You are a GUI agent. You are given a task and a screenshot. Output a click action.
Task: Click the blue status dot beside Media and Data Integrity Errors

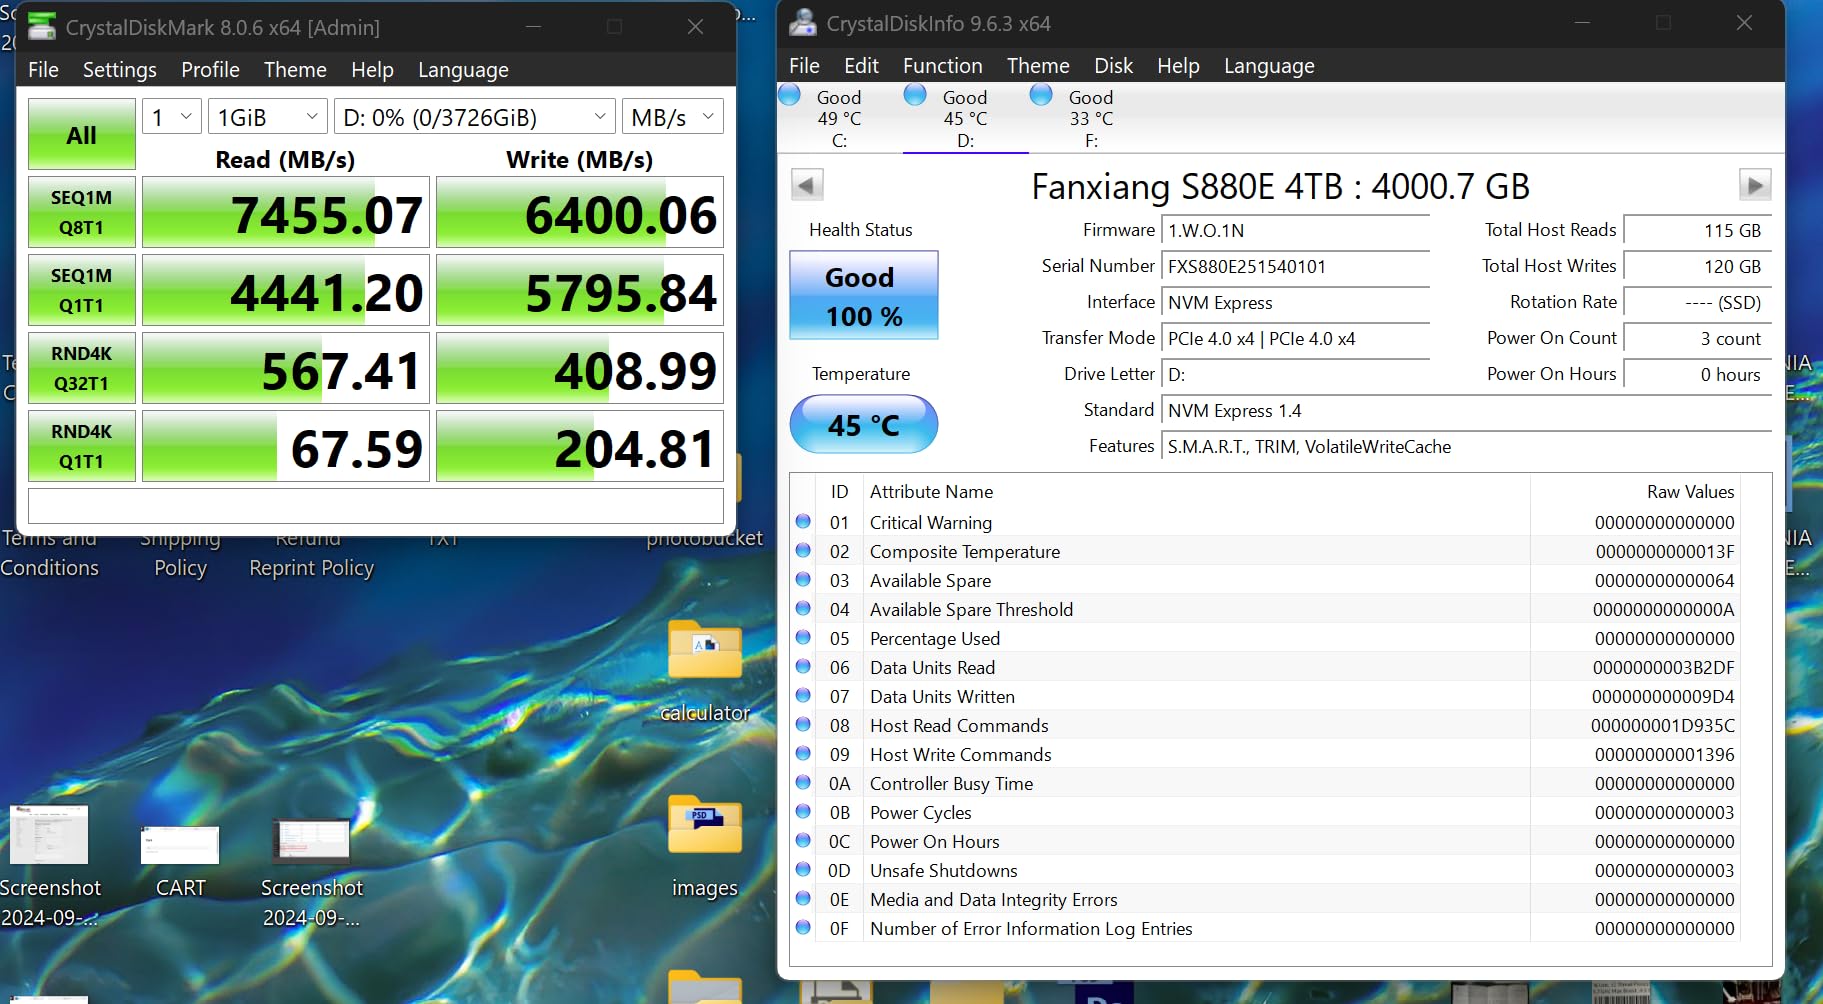tap(803, 898)
